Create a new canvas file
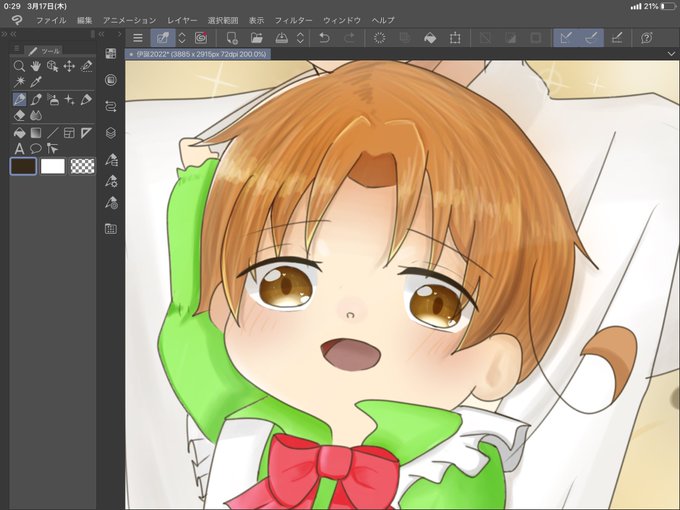Image resolution: width=680 pixels, height=510 pixels. (x=232, y=38)
